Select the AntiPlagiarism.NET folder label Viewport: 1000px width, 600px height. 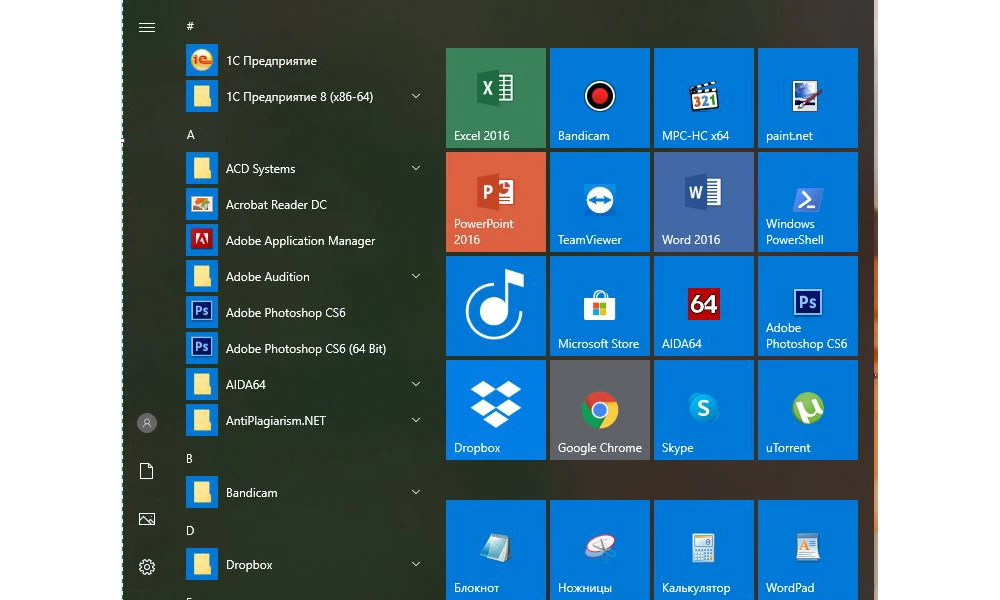[x=276, y=420]
